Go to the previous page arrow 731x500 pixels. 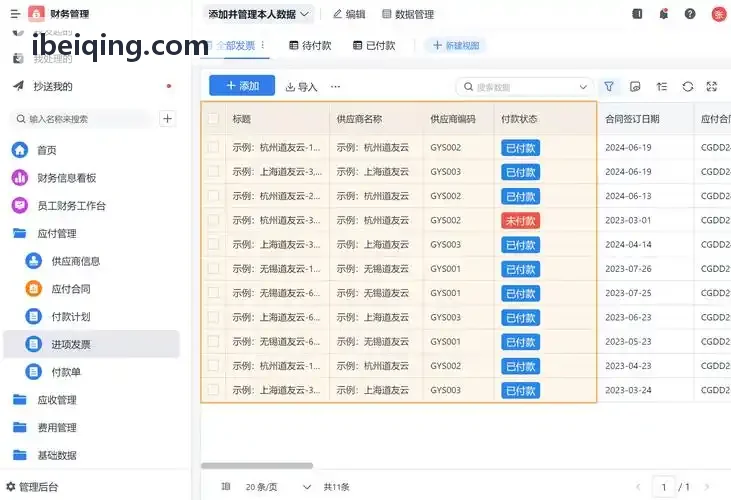click(x=638, y=487)
